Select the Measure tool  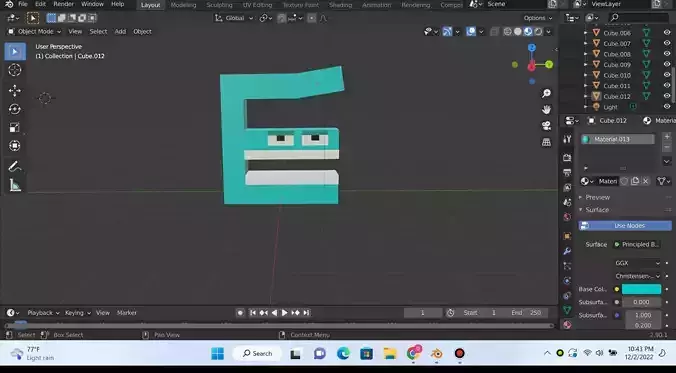15,185
